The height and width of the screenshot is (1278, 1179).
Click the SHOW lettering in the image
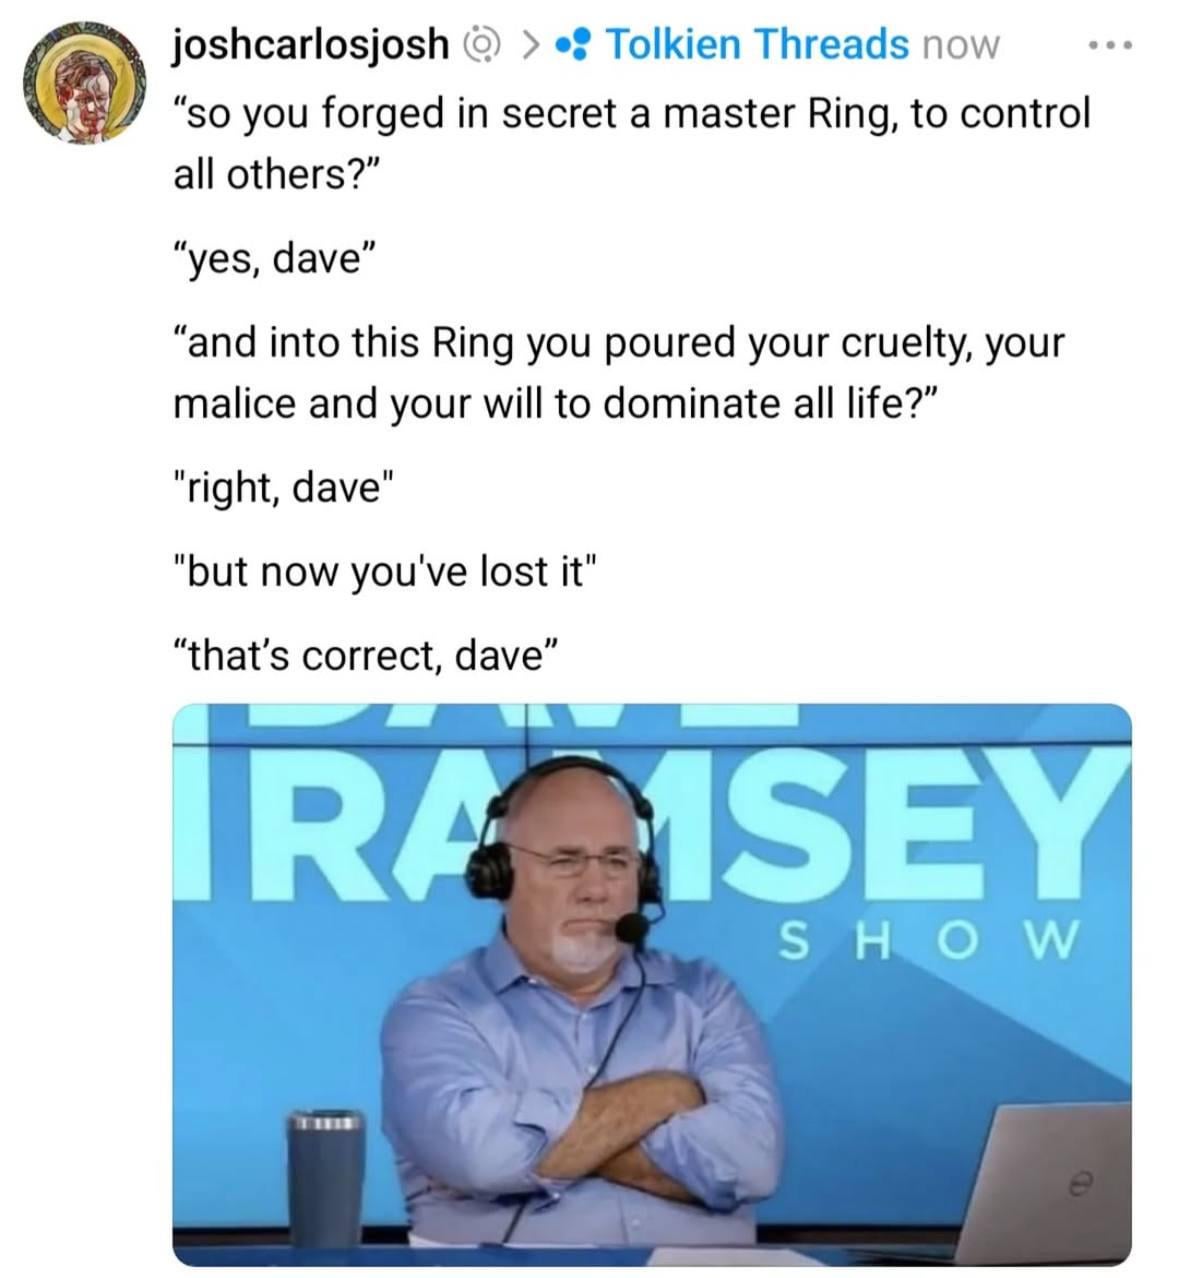click(x=927, y=939)
